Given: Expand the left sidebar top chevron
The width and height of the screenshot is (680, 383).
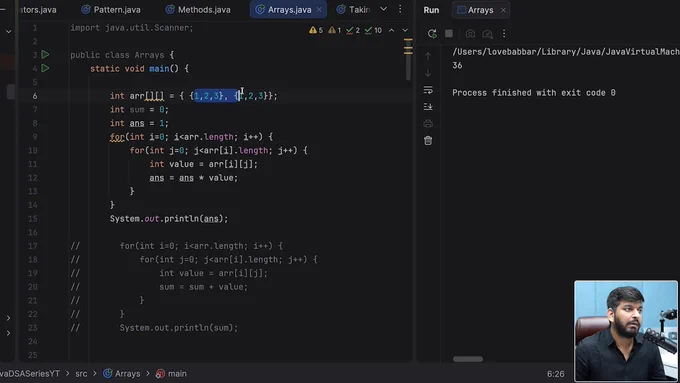Looking at the screenshot, I should click(x=8, y=31).
